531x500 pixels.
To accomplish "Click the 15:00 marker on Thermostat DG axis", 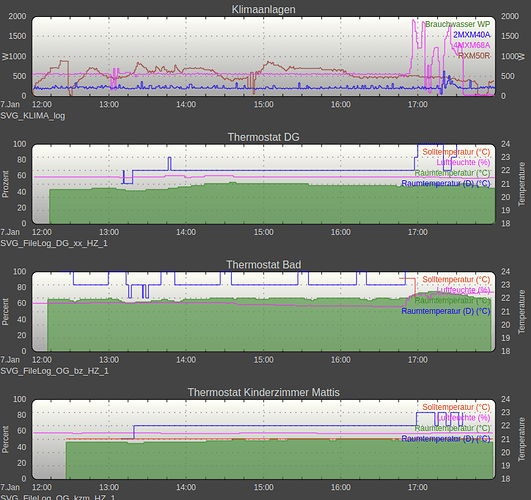I will coord(263,232).
